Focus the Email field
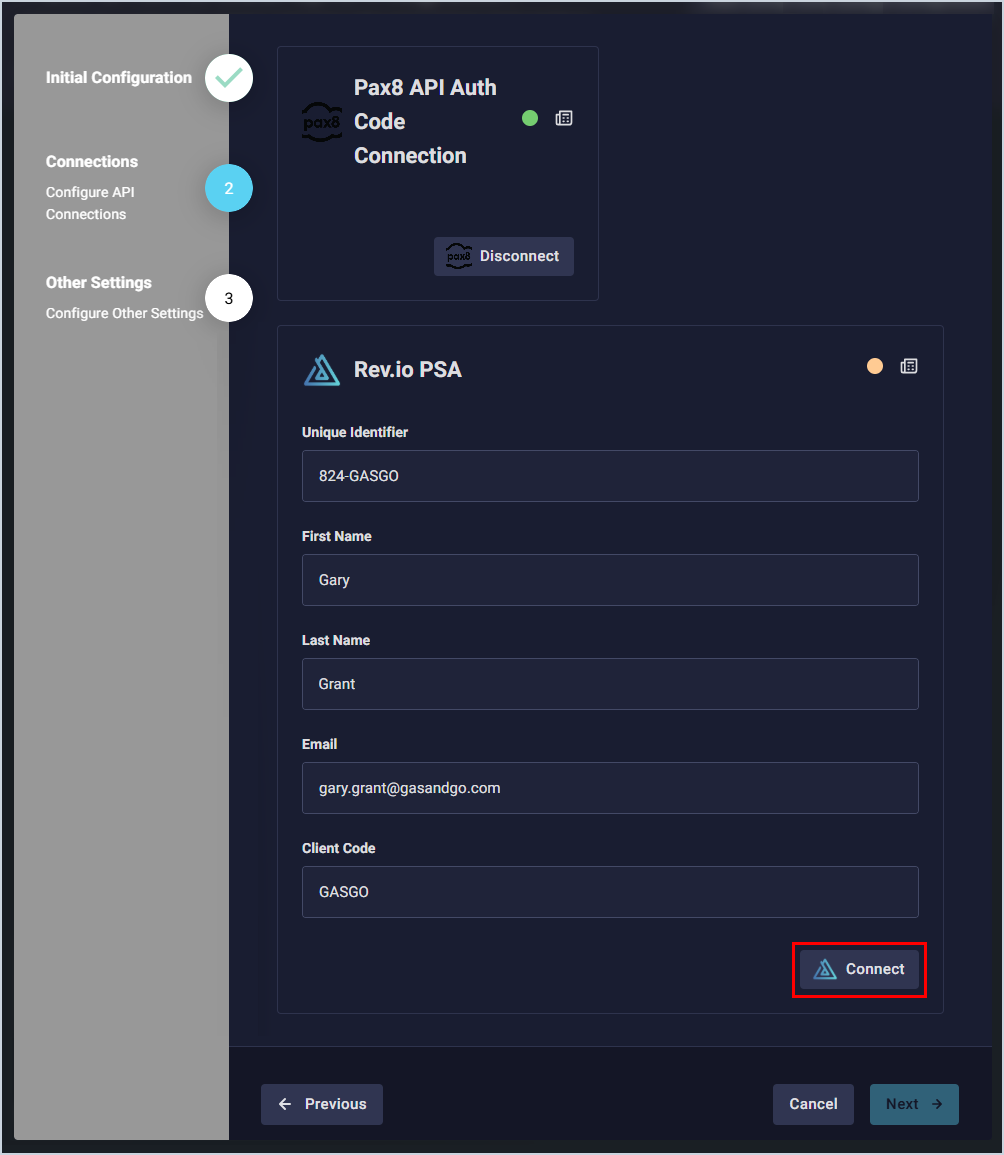The width and height of the screenshot is (1004, 1155). (610, 788)
